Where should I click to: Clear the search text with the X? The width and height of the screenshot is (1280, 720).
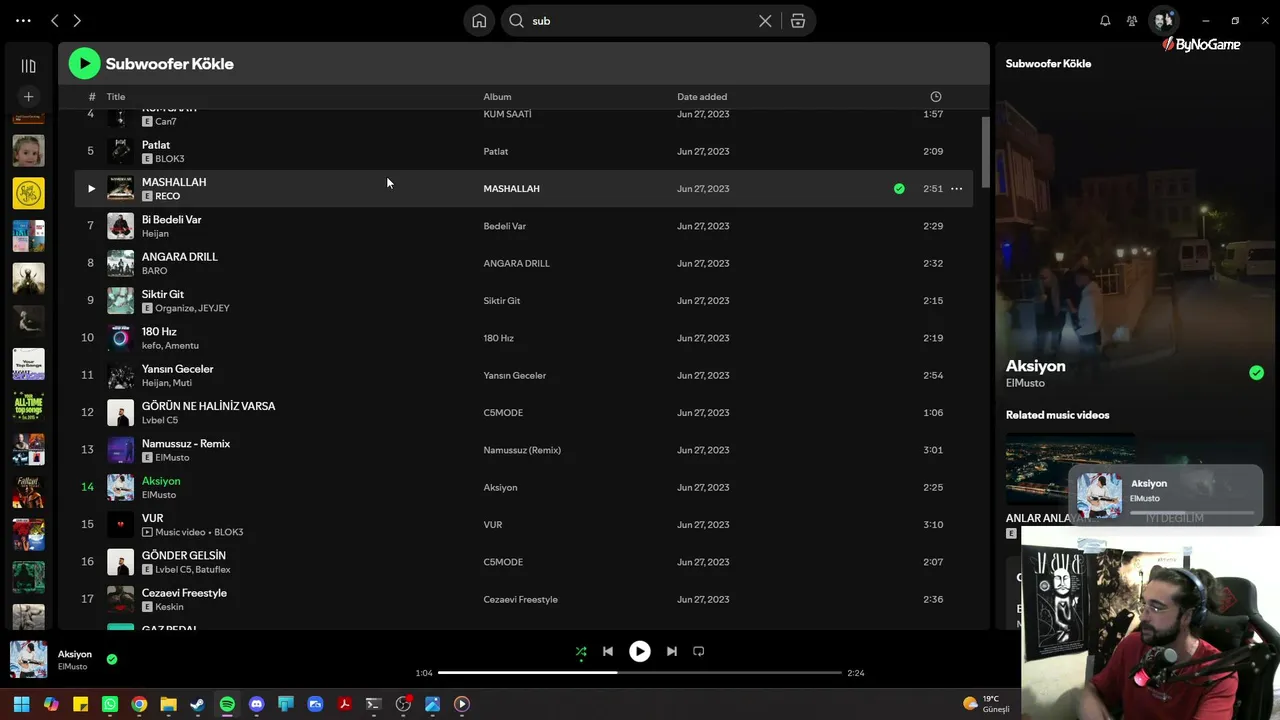point(765,20)
